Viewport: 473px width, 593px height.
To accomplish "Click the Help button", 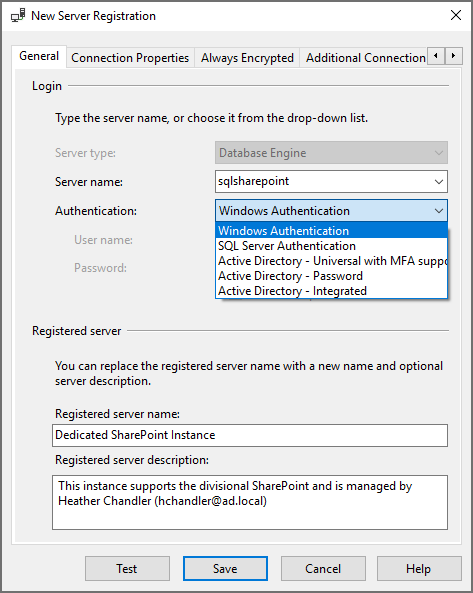I will point(419,568).
